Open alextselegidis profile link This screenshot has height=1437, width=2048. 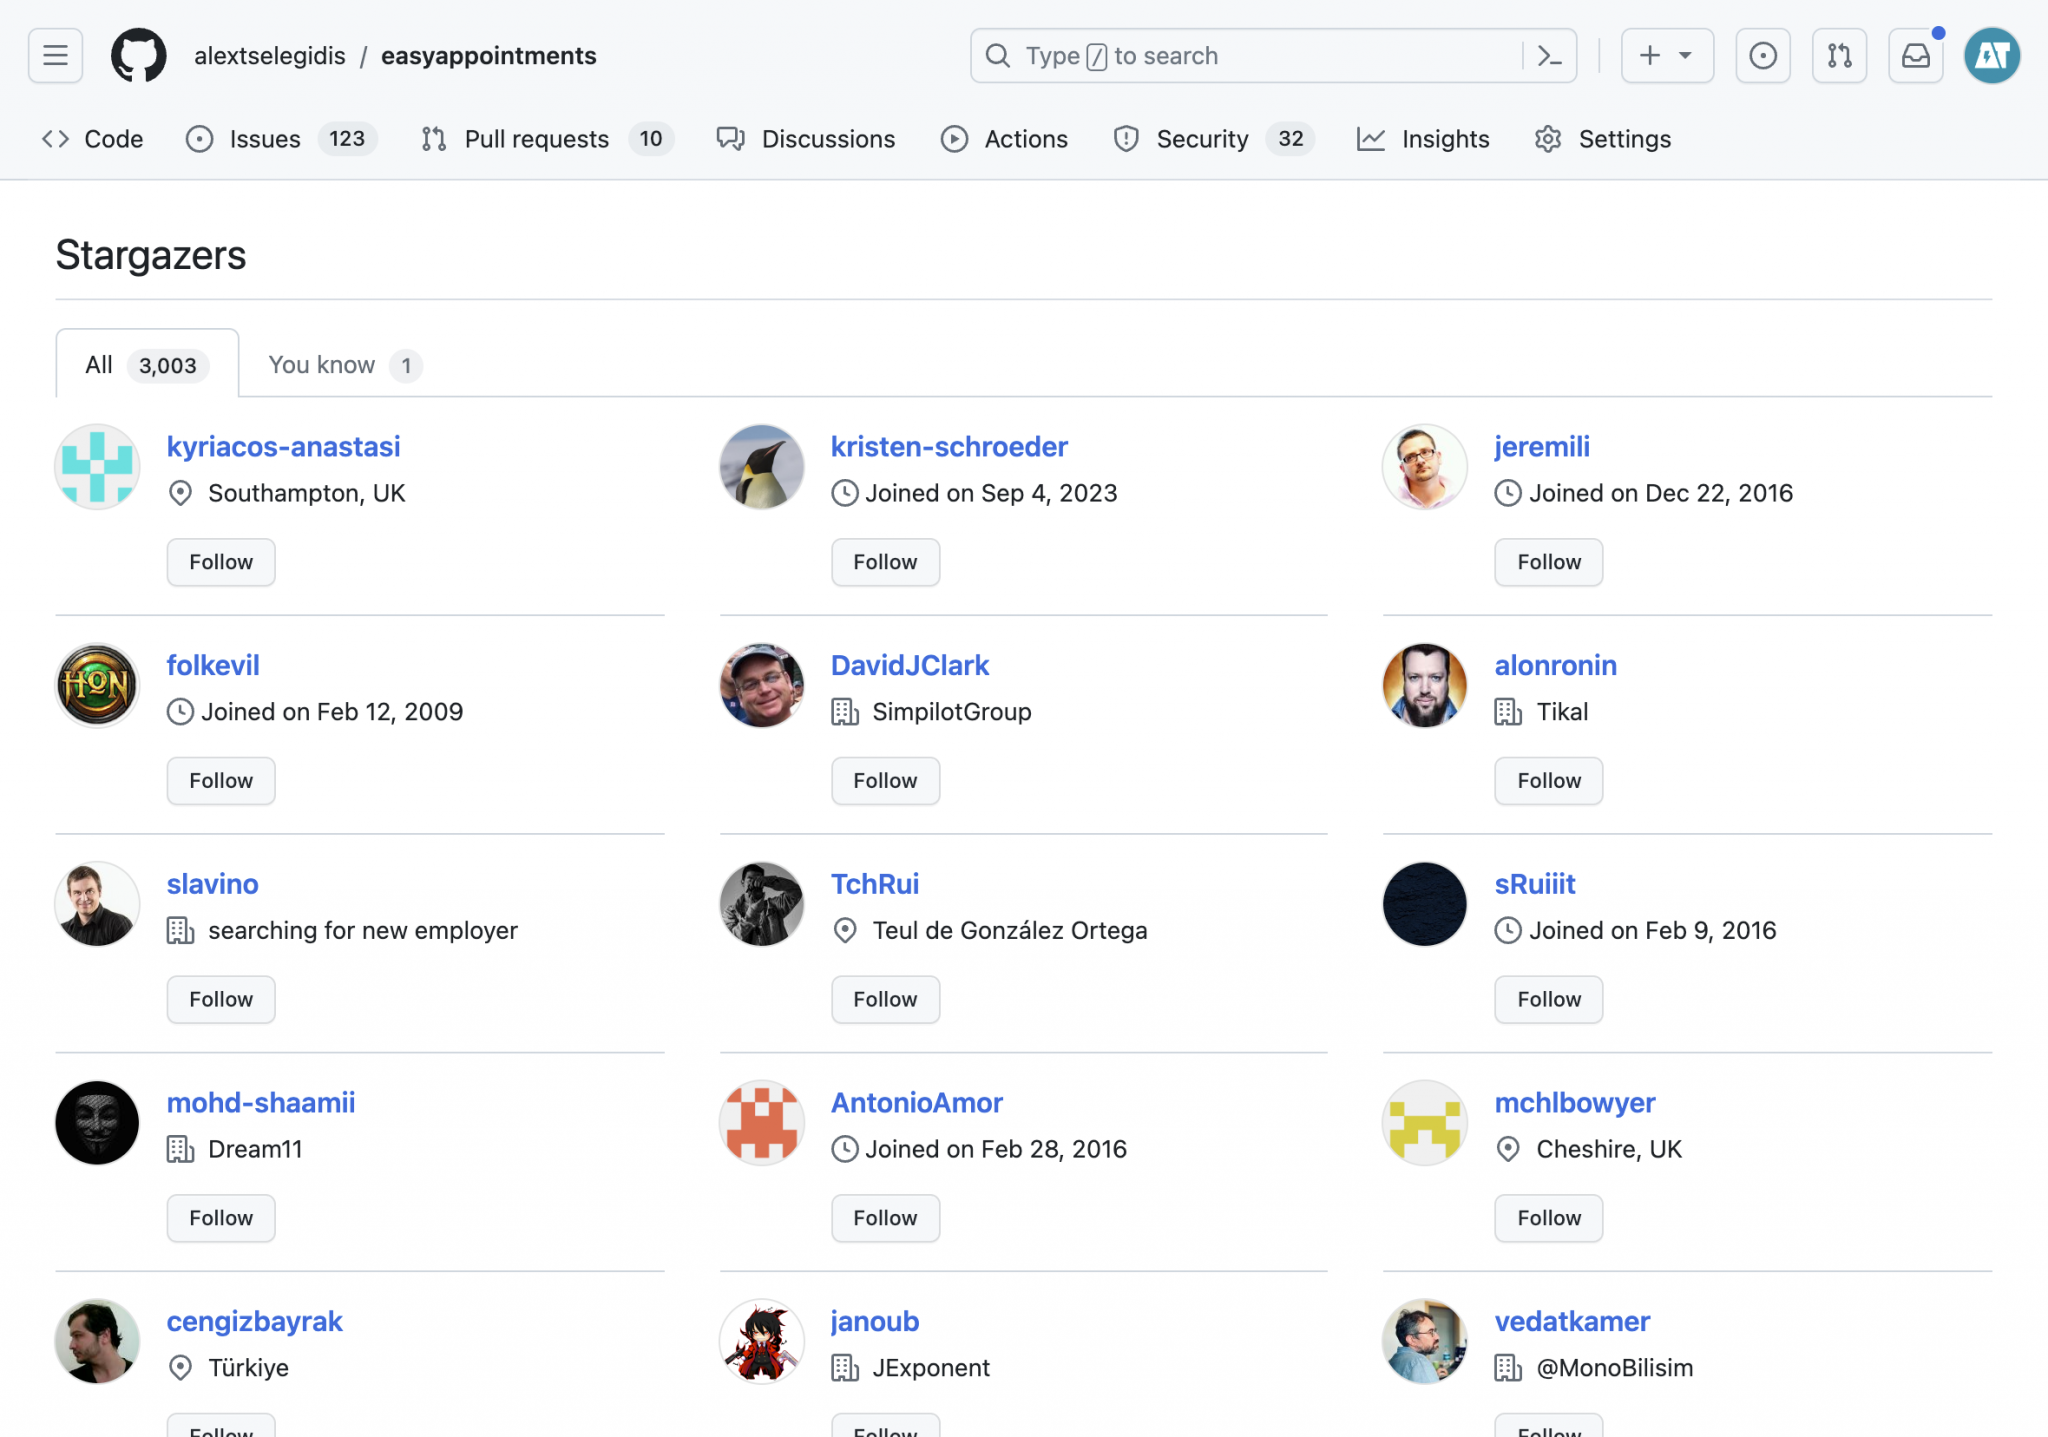269,55
